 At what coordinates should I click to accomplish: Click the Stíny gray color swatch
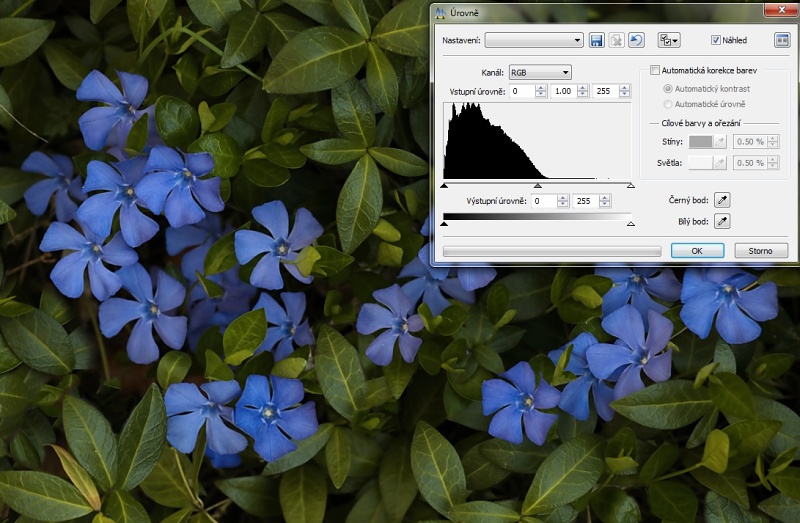point(700,142)
